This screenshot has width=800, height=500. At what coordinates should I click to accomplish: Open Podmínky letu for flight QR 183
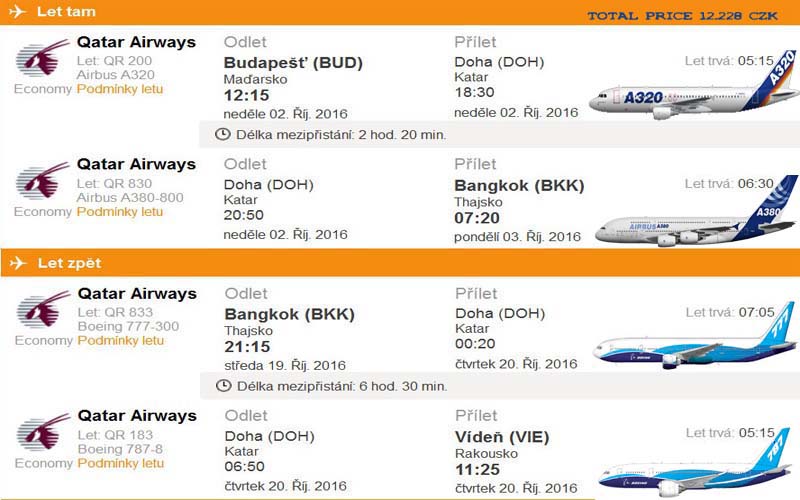pos(121,463)
